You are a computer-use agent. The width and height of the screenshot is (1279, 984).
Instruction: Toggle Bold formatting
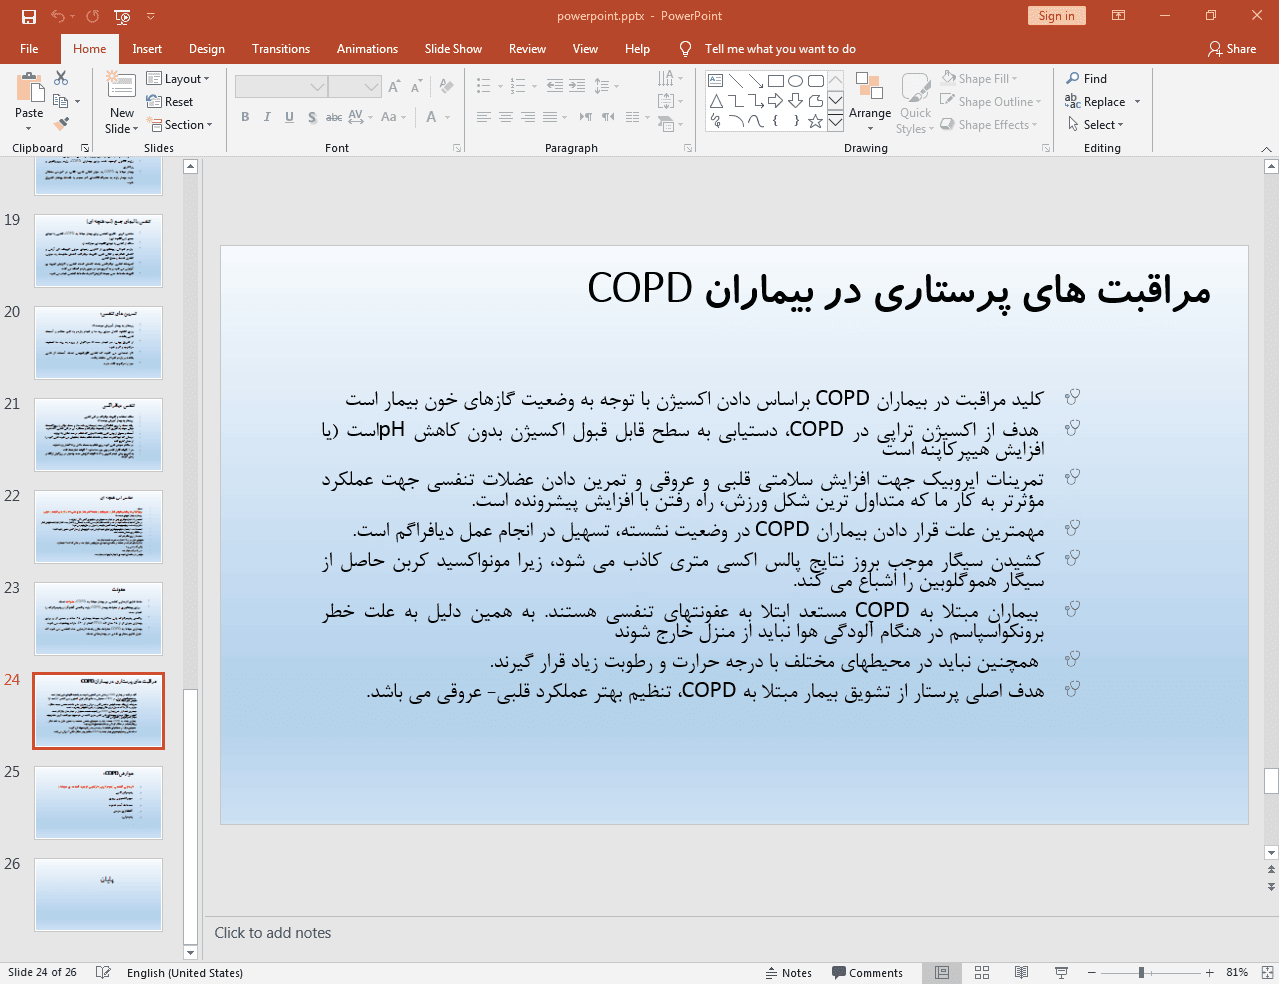coord(245,117)
